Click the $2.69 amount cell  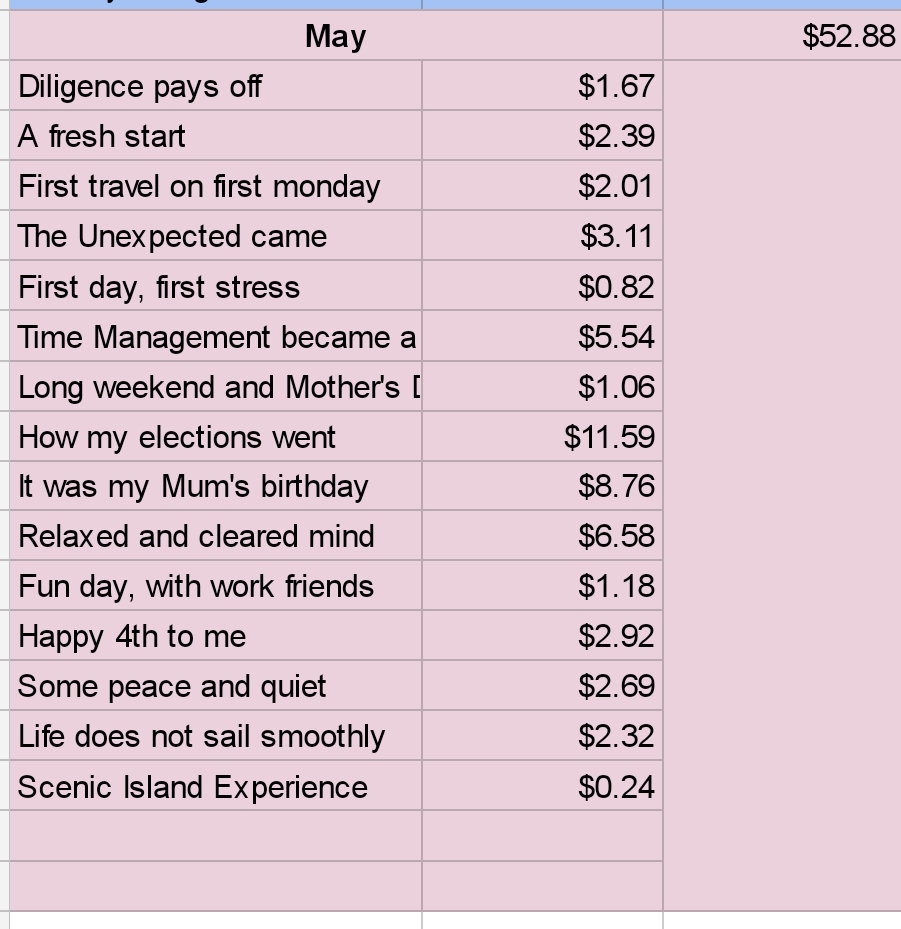(x=542, y=685)
